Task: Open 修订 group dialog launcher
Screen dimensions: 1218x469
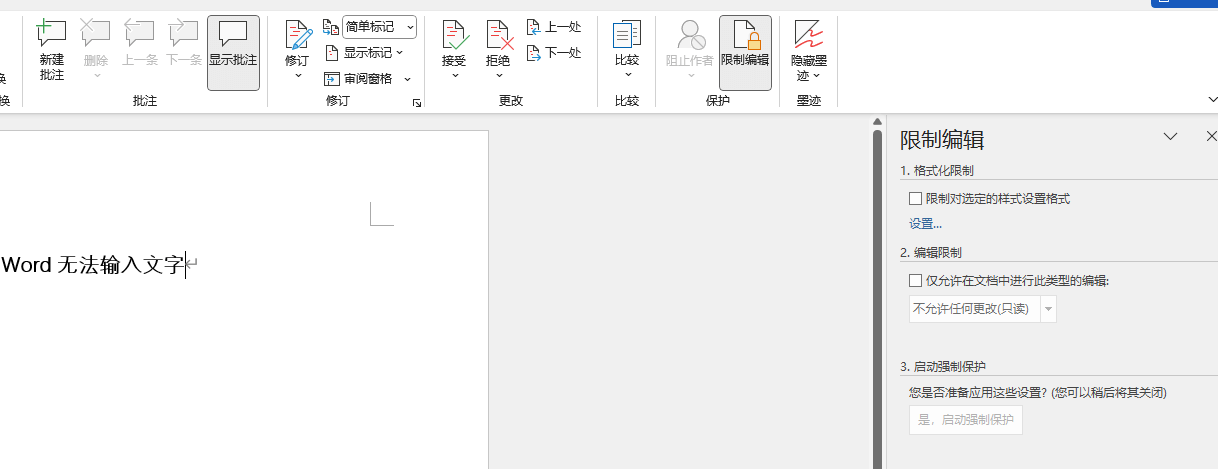Action: tap(417, 102)
